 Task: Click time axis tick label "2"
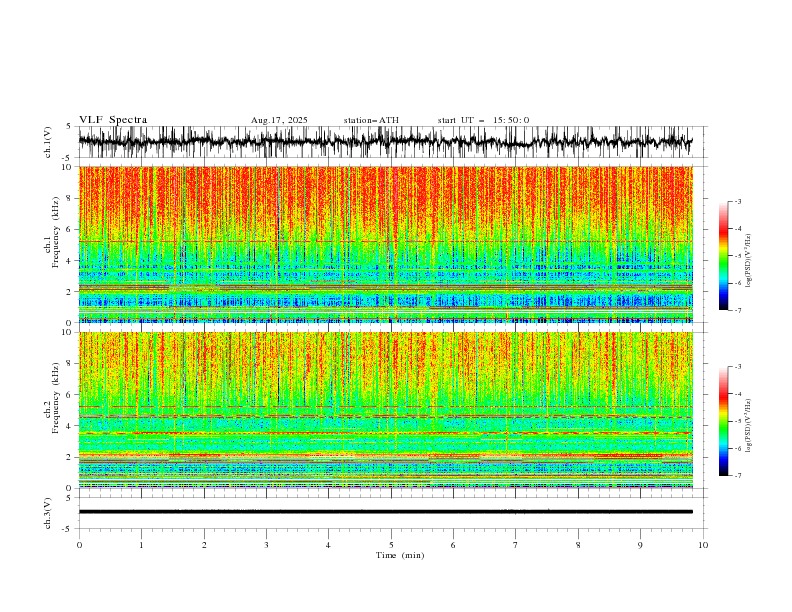tap(204, 545)
